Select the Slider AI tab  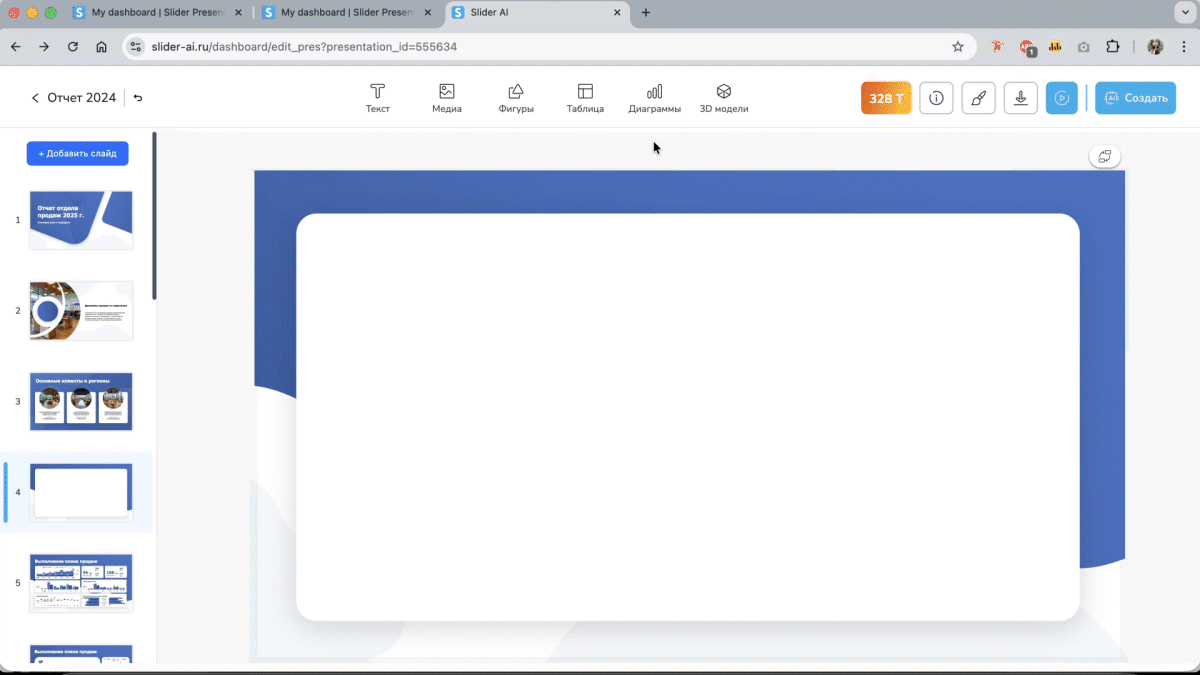click(x=537, y=13)
